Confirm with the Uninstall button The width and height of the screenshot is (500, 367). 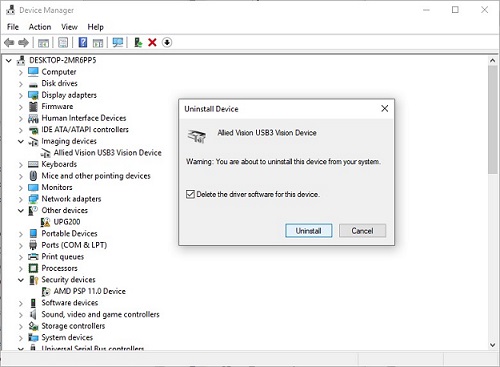point(309,231)
